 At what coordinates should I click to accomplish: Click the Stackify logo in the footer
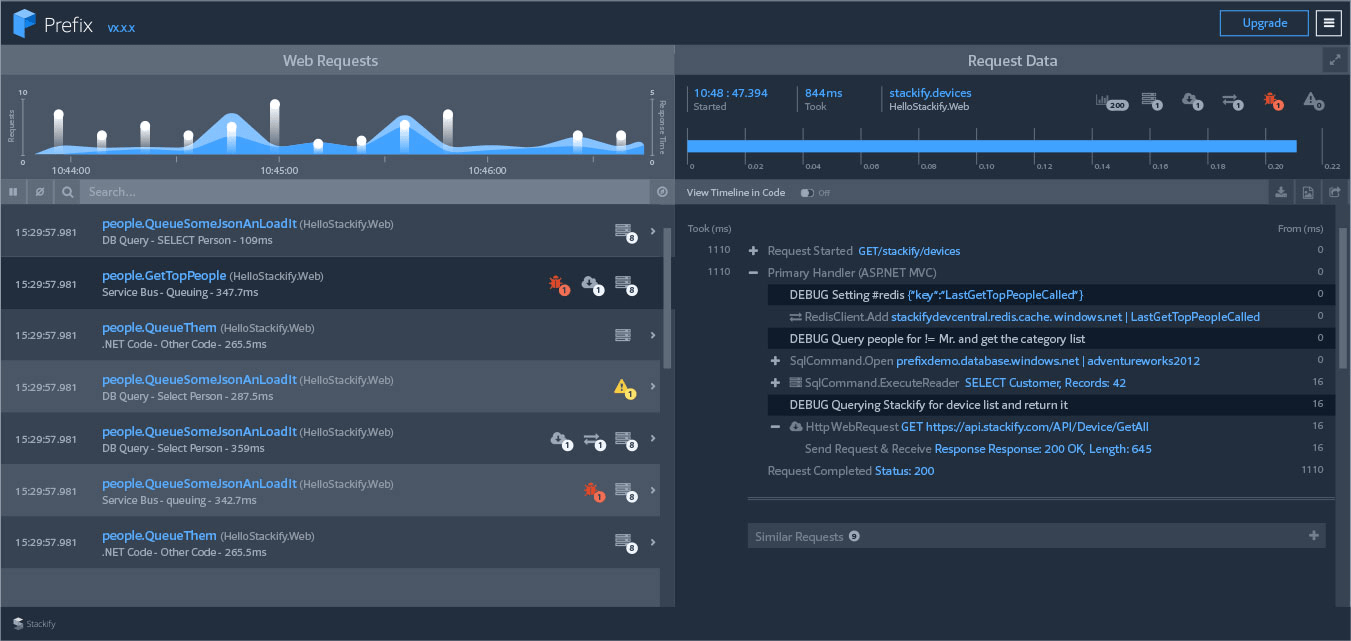click(35, 624)
